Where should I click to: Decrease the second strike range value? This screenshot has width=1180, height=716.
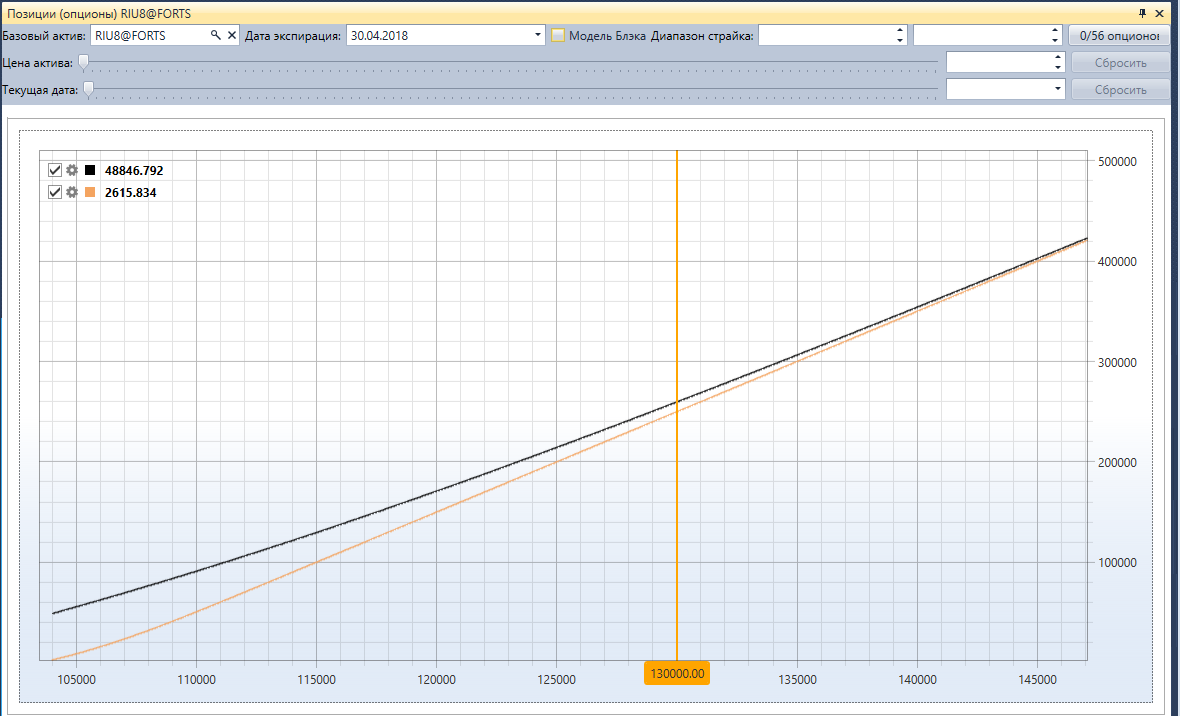pyautogui.click(x=1055, y=40)
